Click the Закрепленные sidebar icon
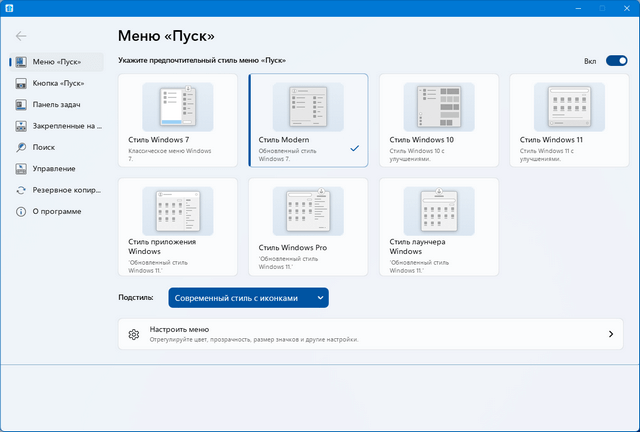Image resolution: width=640 pixels, height=432 pixels. (21, 126)
